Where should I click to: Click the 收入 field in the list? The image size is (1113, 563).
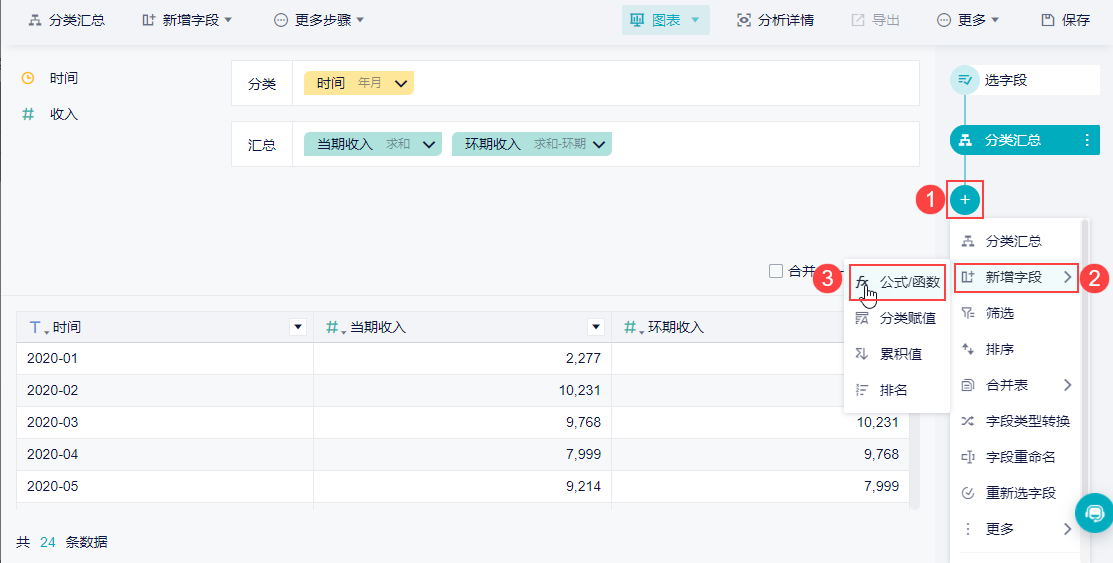(x=64, y=114)
